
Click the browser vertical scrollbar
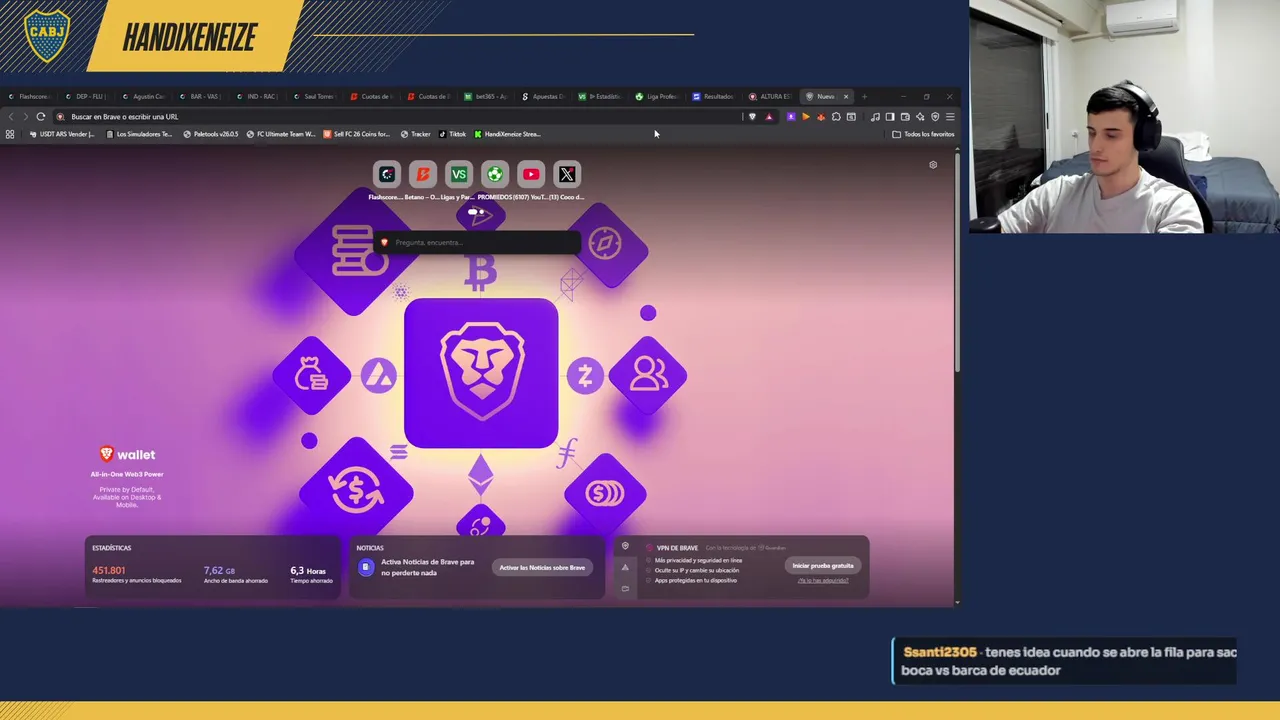[x=957, y=260]
